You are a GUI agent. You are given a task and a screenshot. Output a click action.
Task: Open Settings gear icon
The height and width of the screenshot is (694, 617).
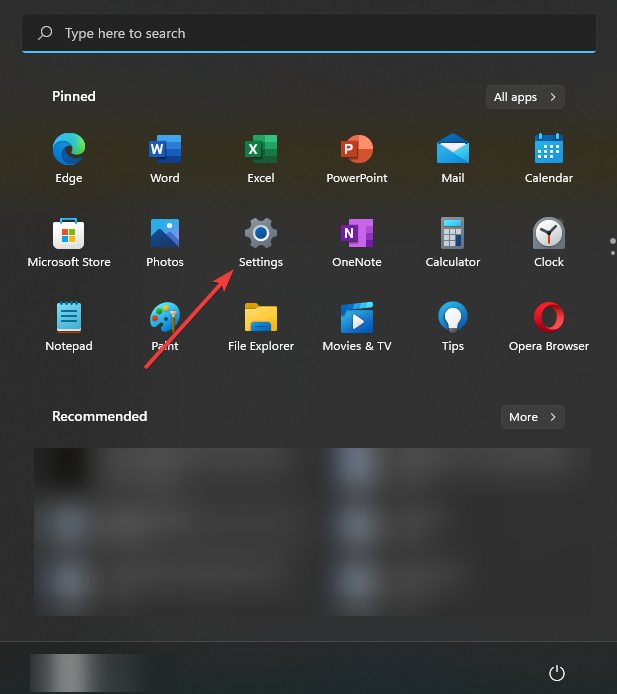tap(261, 233)
